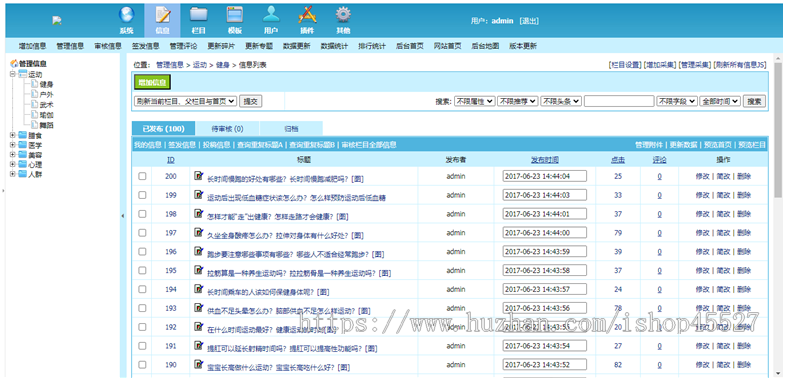The height and width of the screenshot is (380, 785).
Task: Switch to the 归档 tab
Action: [291, 129]
